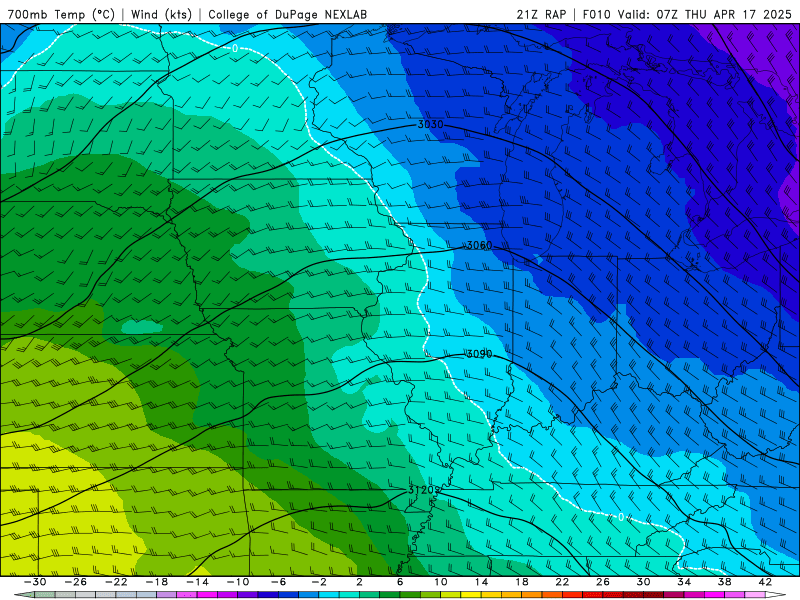Image resolution: width=800 pixels, height=600 pixels.
Task: Click the '2' color scale tick label
Action: point(359,582)
